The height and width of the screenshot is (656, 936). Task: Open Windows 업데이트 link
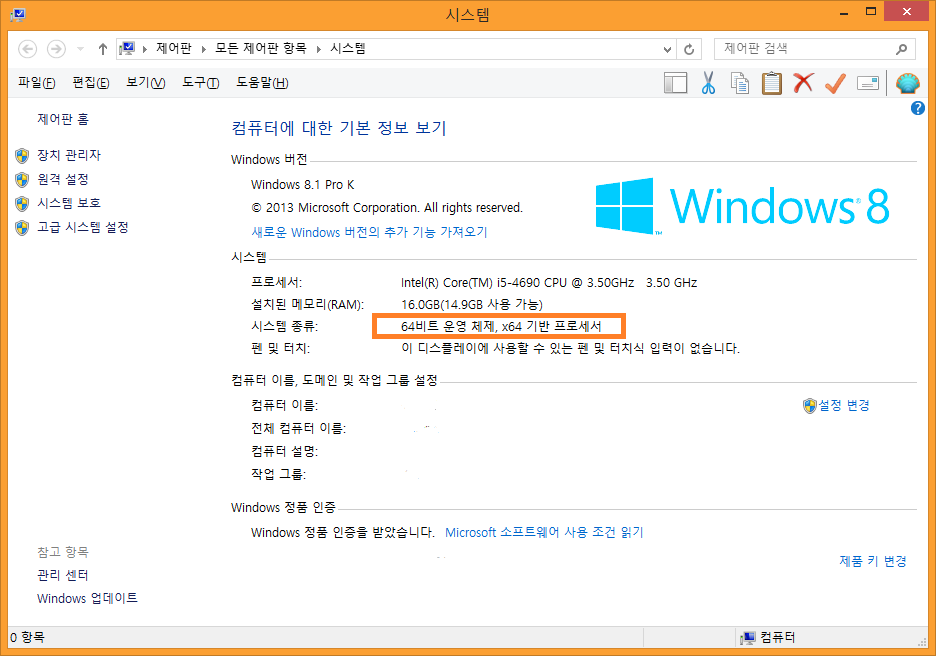coord(87,598)
